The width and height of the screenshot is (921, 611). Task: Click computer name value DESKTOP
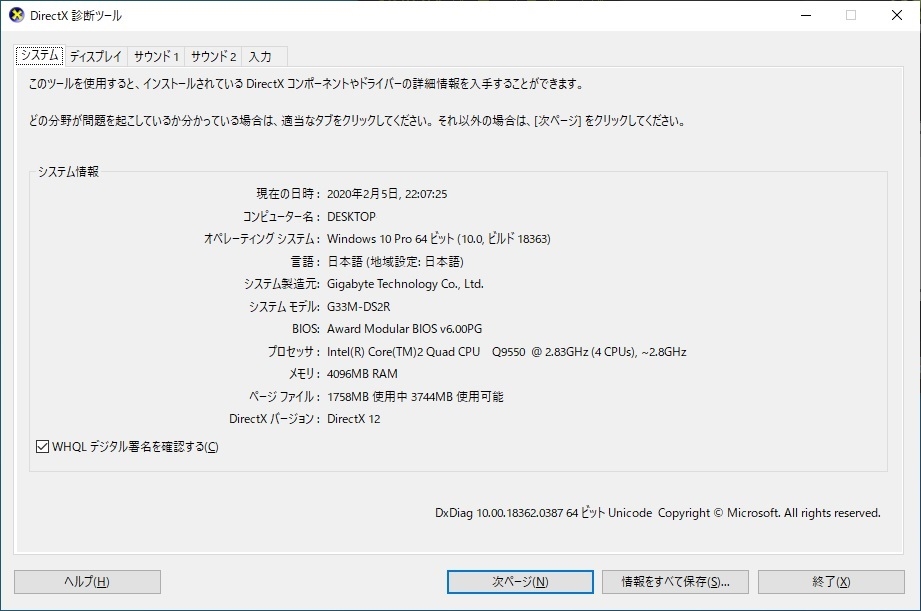[351, 217]
